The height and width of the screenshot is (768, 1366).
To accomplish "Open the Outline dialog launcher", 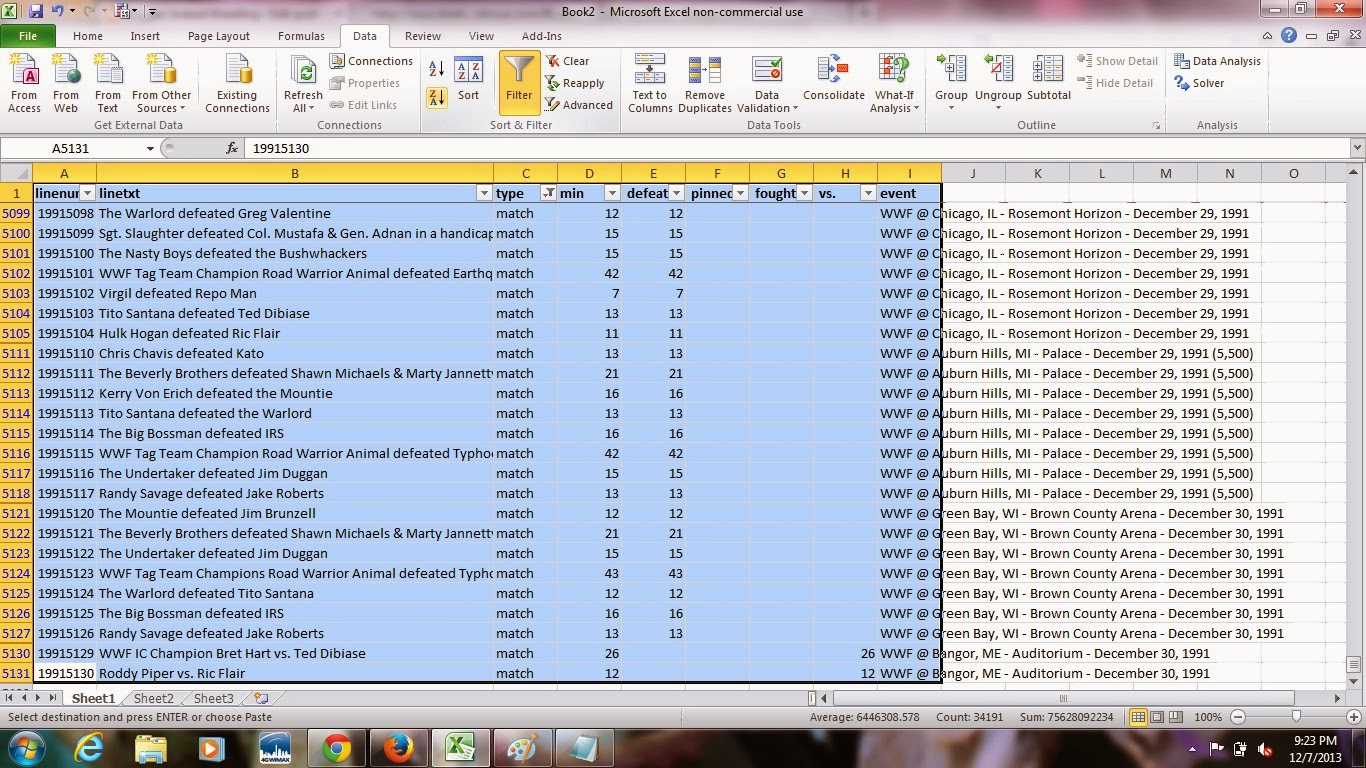I will pos(1157,125).
